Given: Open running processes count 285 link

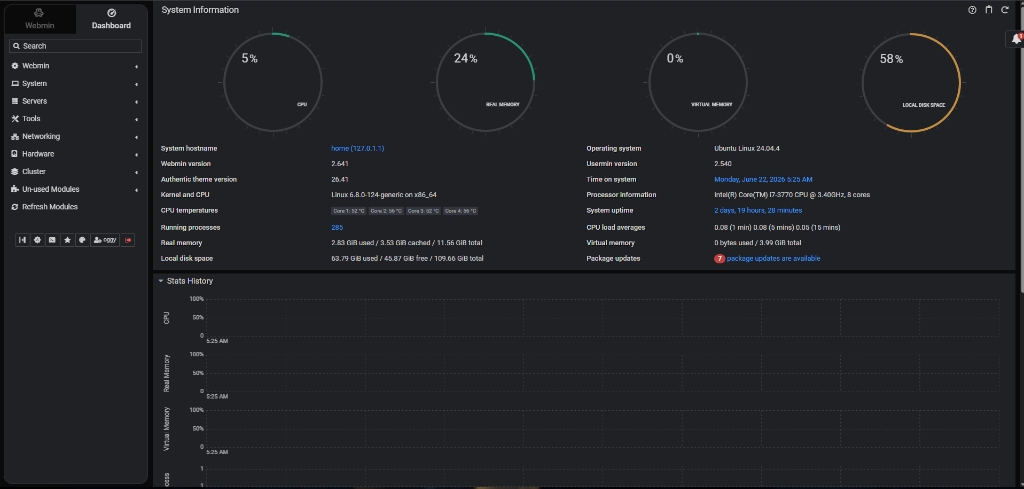Looking at the screenshot, I should point(337,227).
